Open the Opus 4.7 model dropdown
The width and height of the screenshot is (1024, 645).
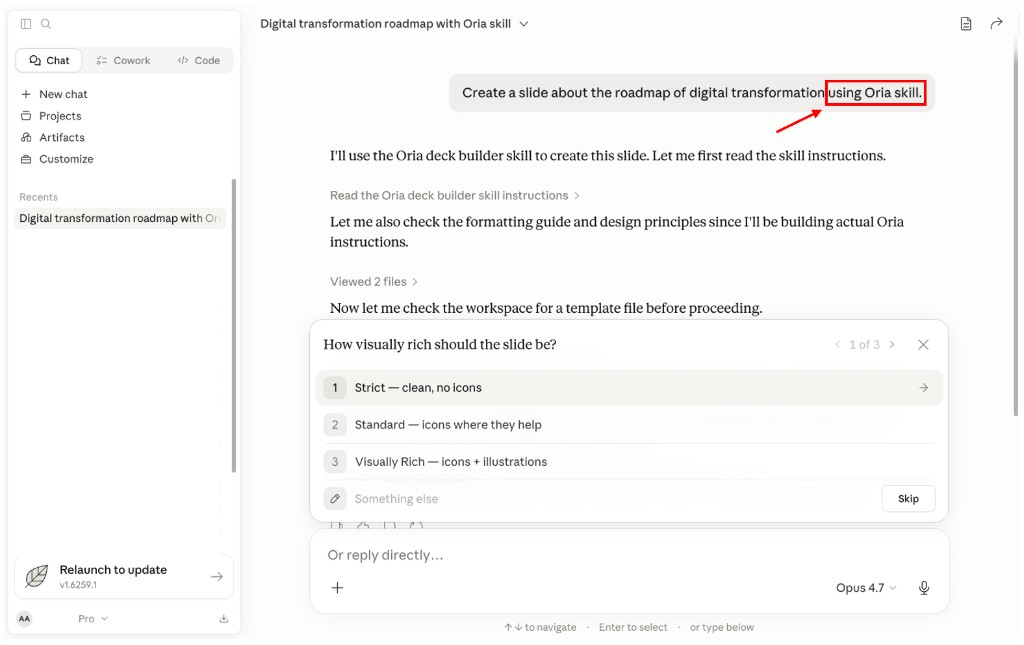tap(865, 588)
